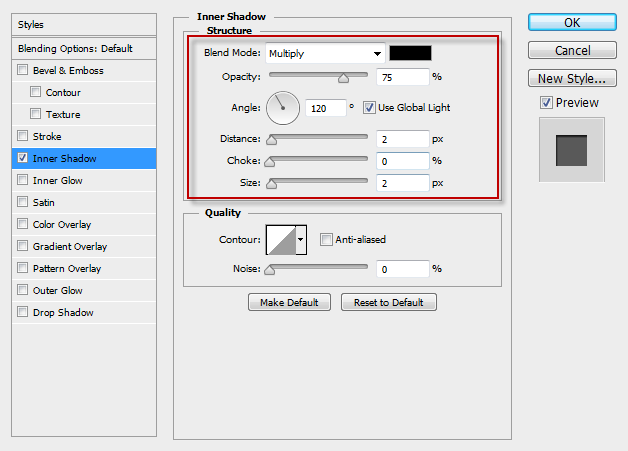This screenshot has width=628, height=451.
Task: Select the Stroke style row label
Action: (47, 137)
